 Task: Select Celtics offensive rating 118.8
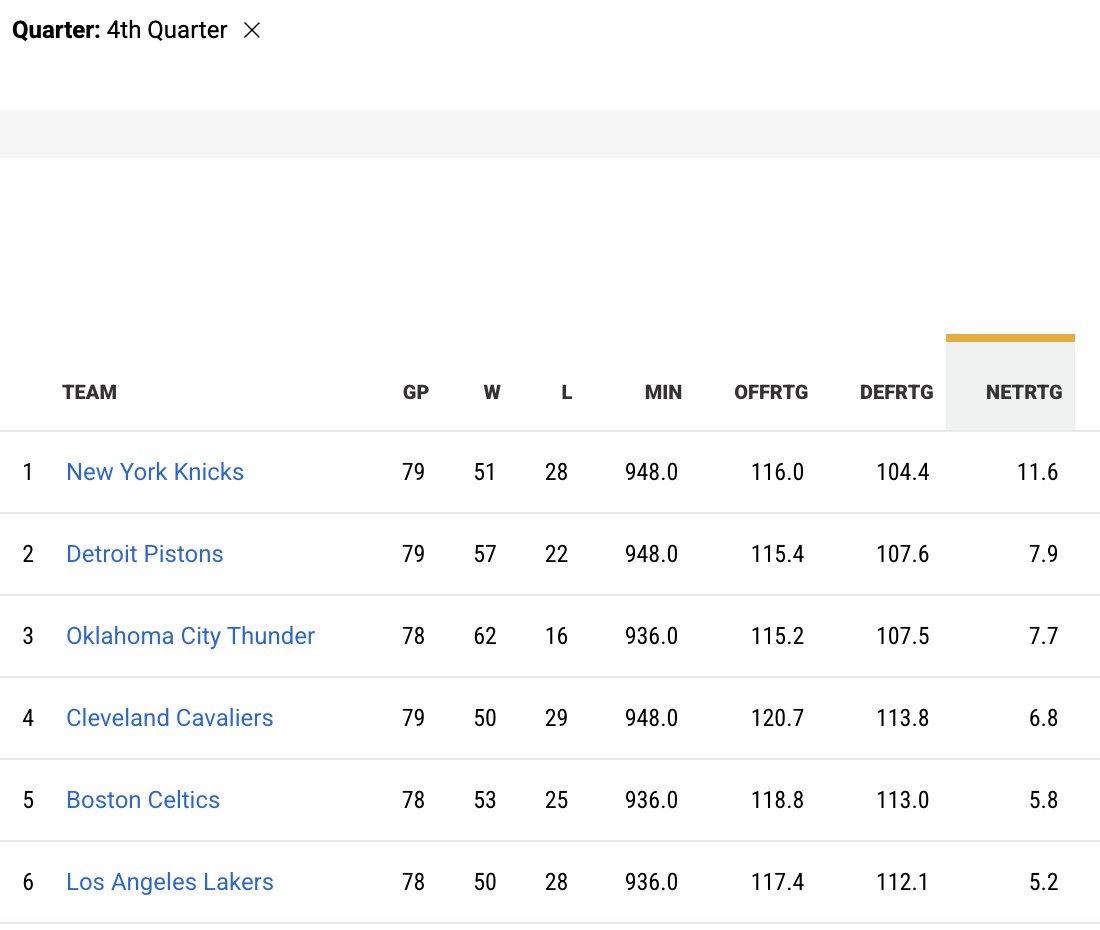[777, 800]
